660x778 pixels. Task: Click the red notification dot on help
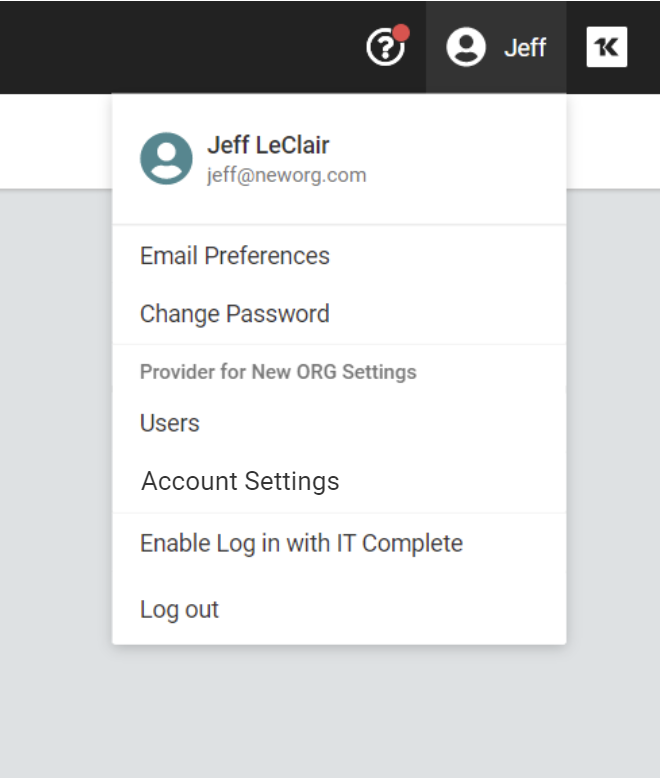pos(401,33)
